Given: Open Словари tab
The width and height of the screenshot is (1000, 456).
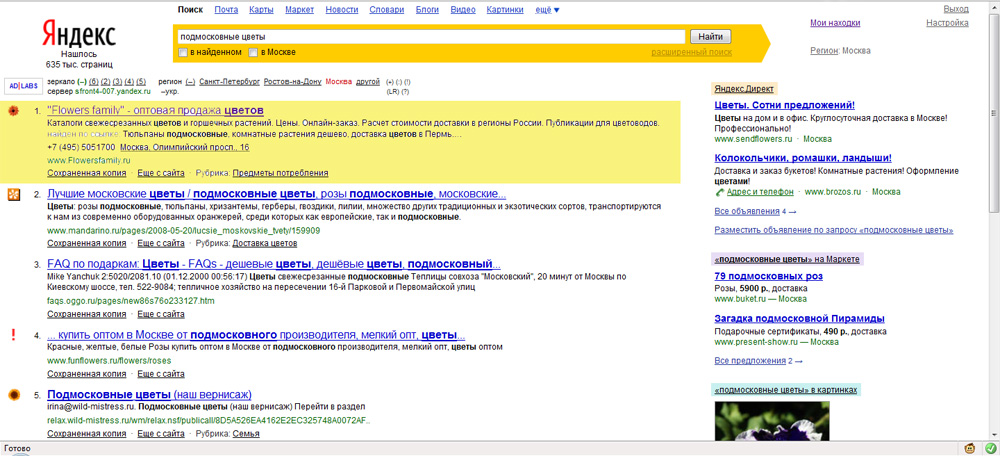Looking at the screenshot, I should pyautogui.click(x=387, y=10).
